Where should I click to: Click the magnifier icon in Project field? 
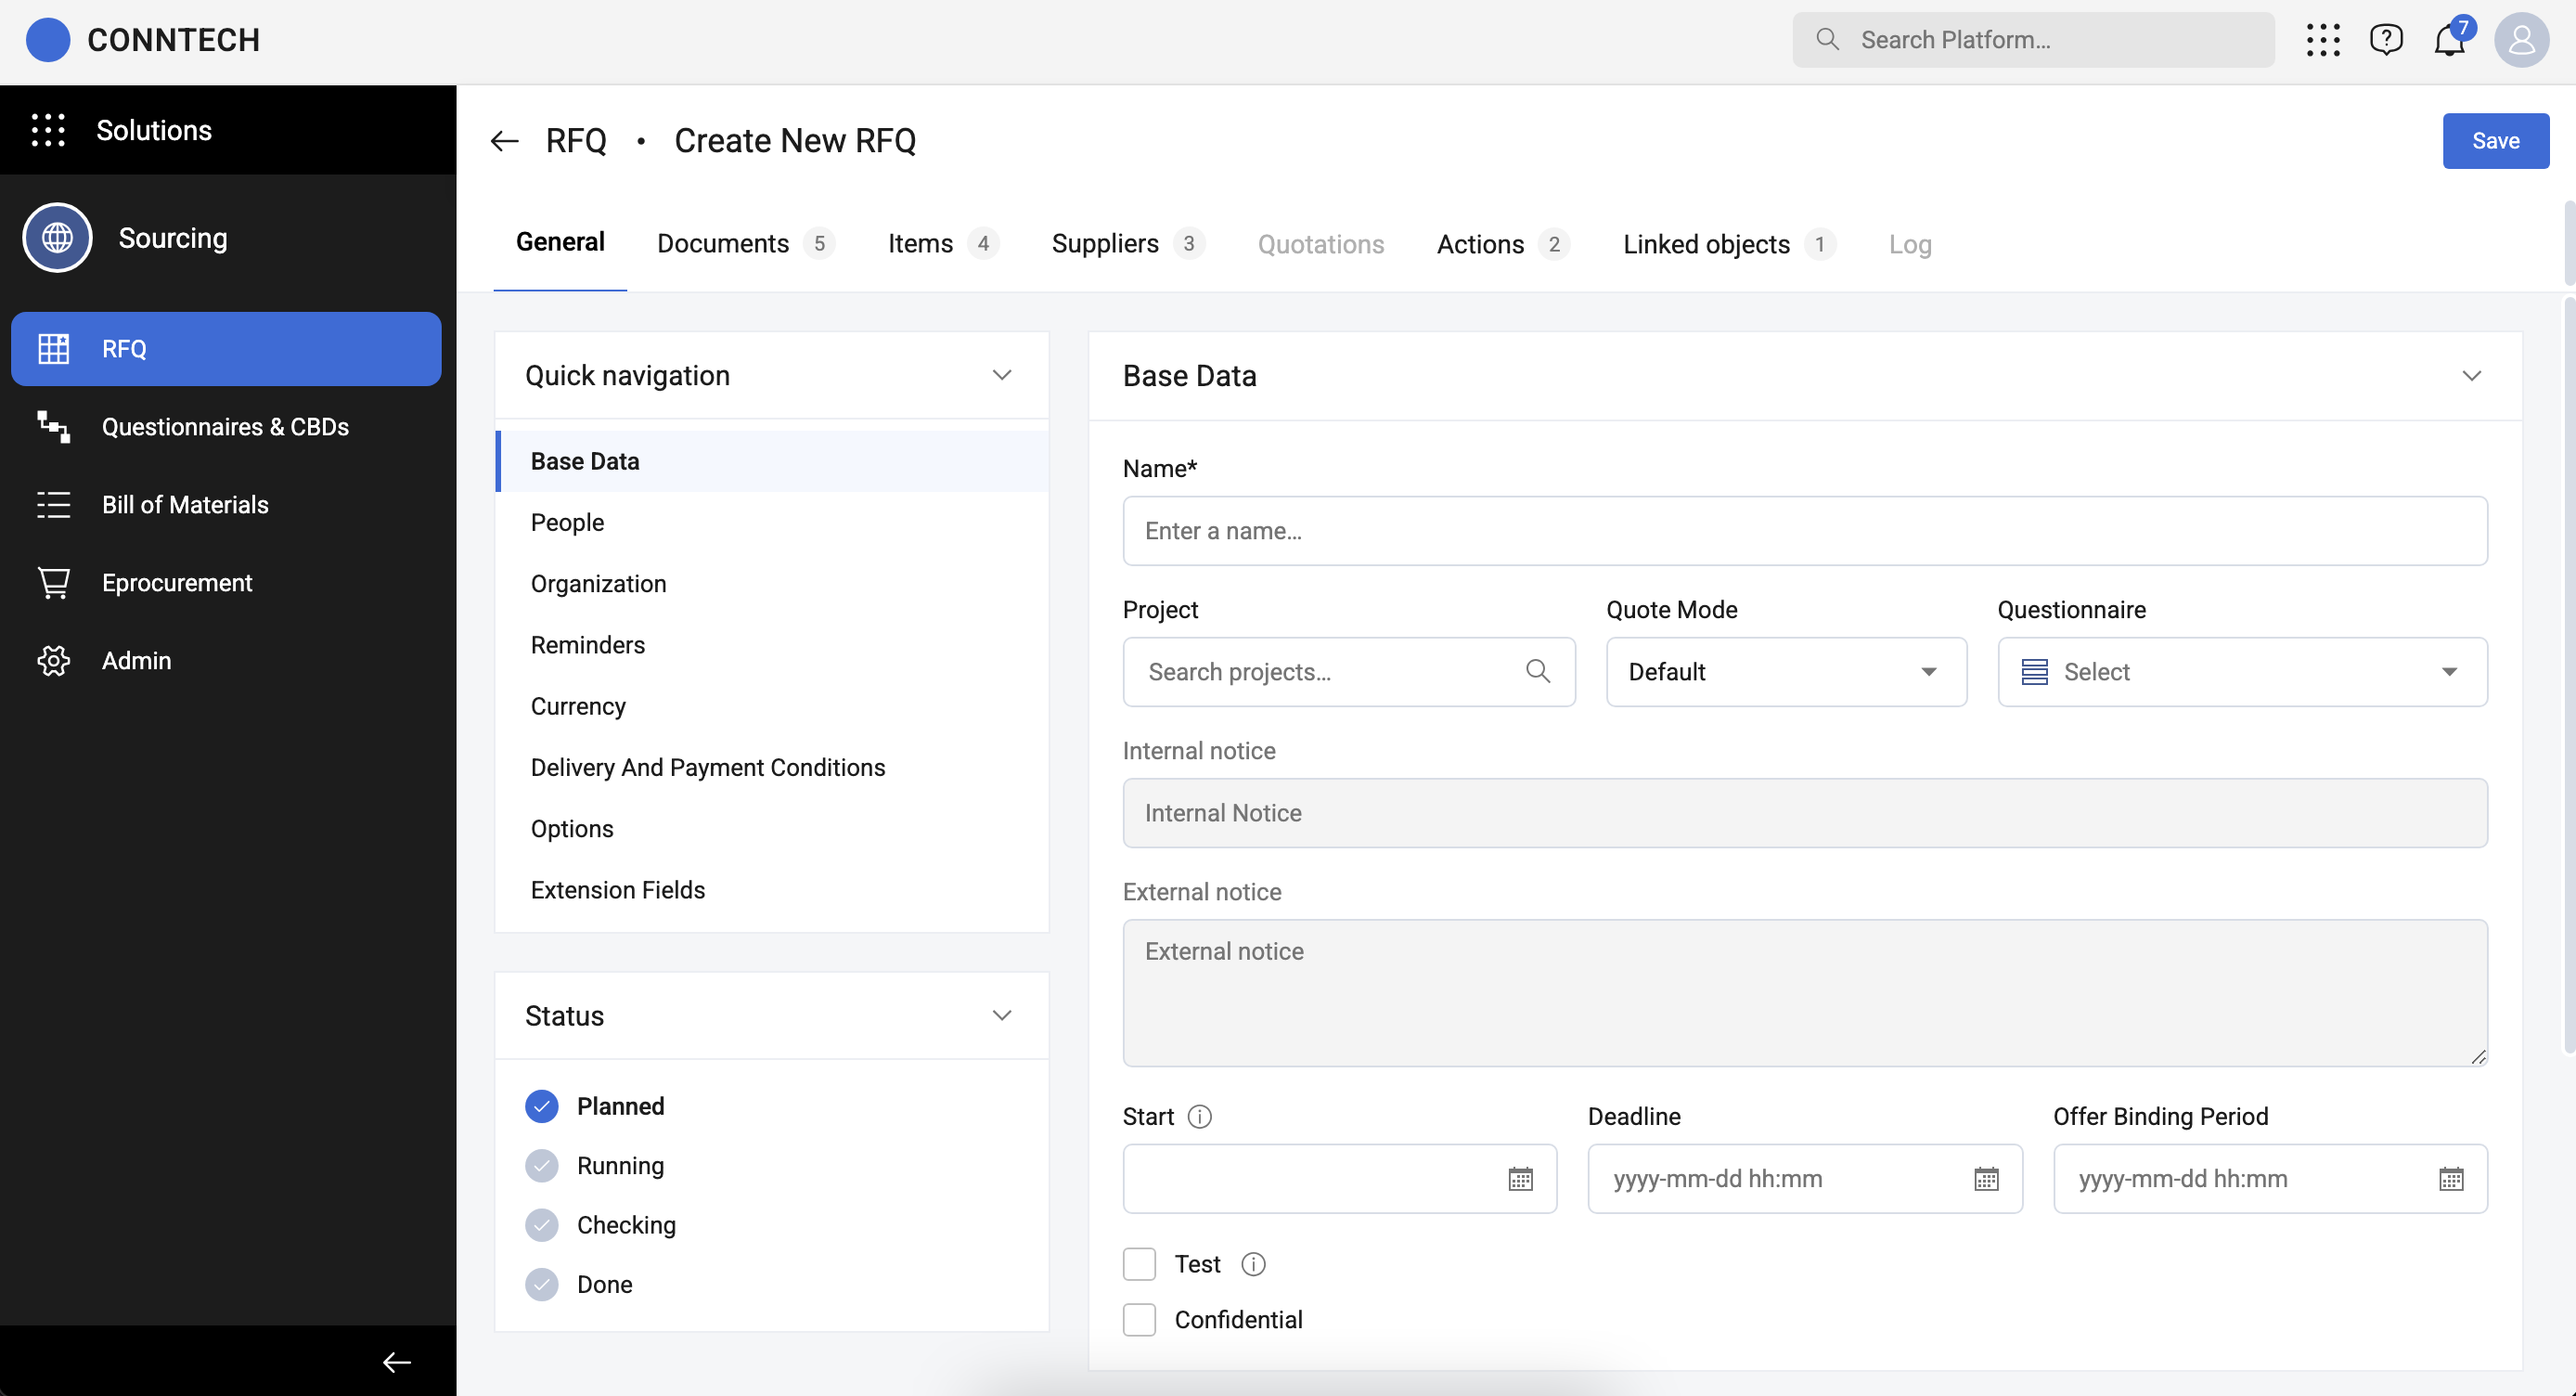coord(1538,671)
